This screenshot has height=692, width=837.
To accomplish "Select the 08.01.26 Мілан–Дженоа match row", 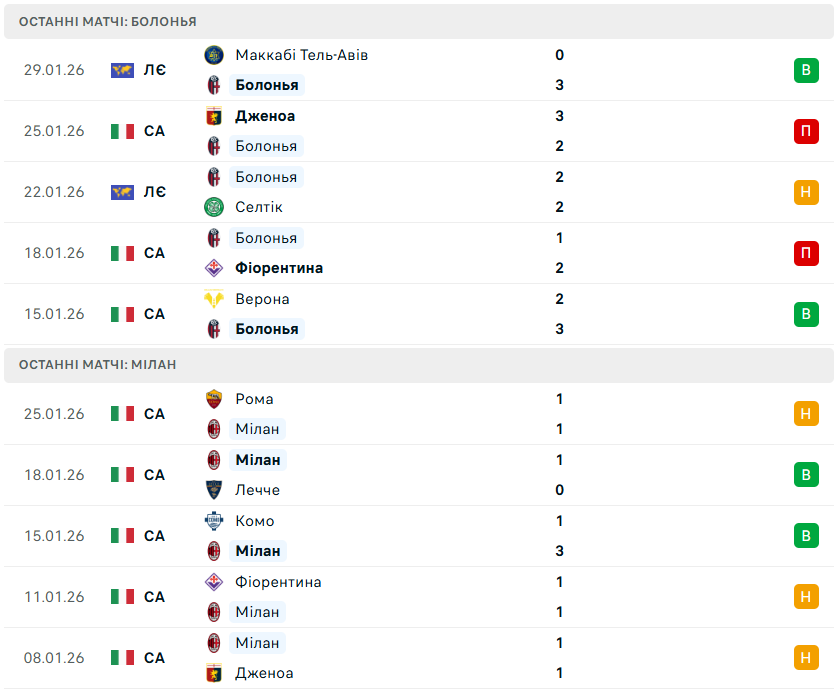I will [418, 658].
